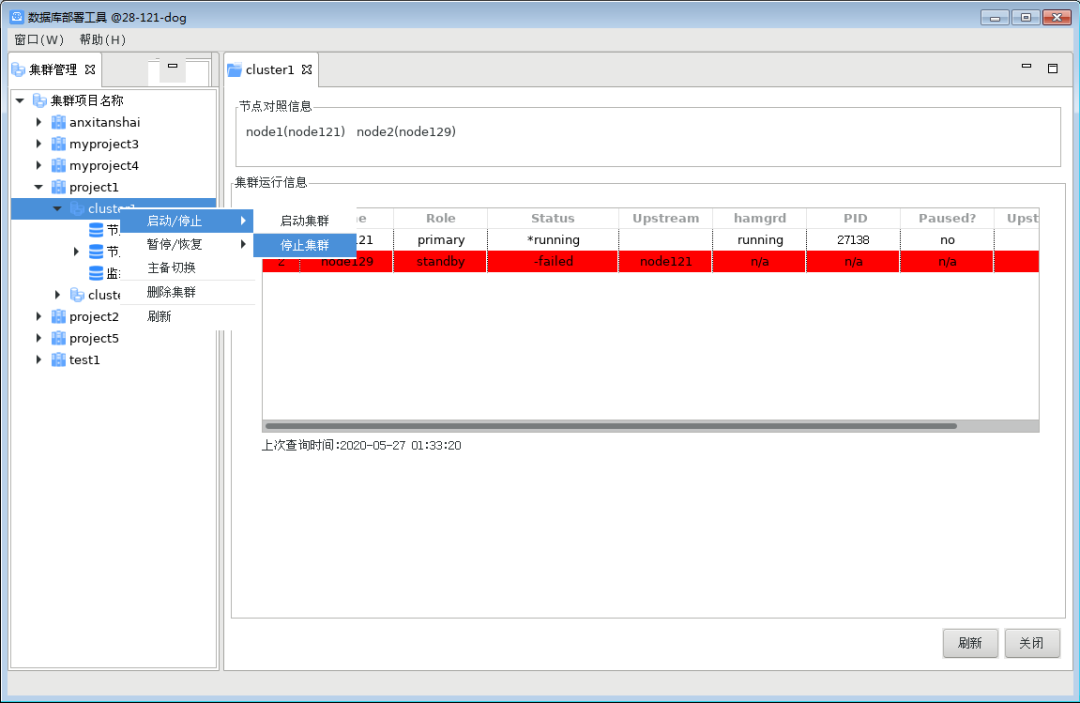Click the 集群项目名称 root icon

(39, 101)
